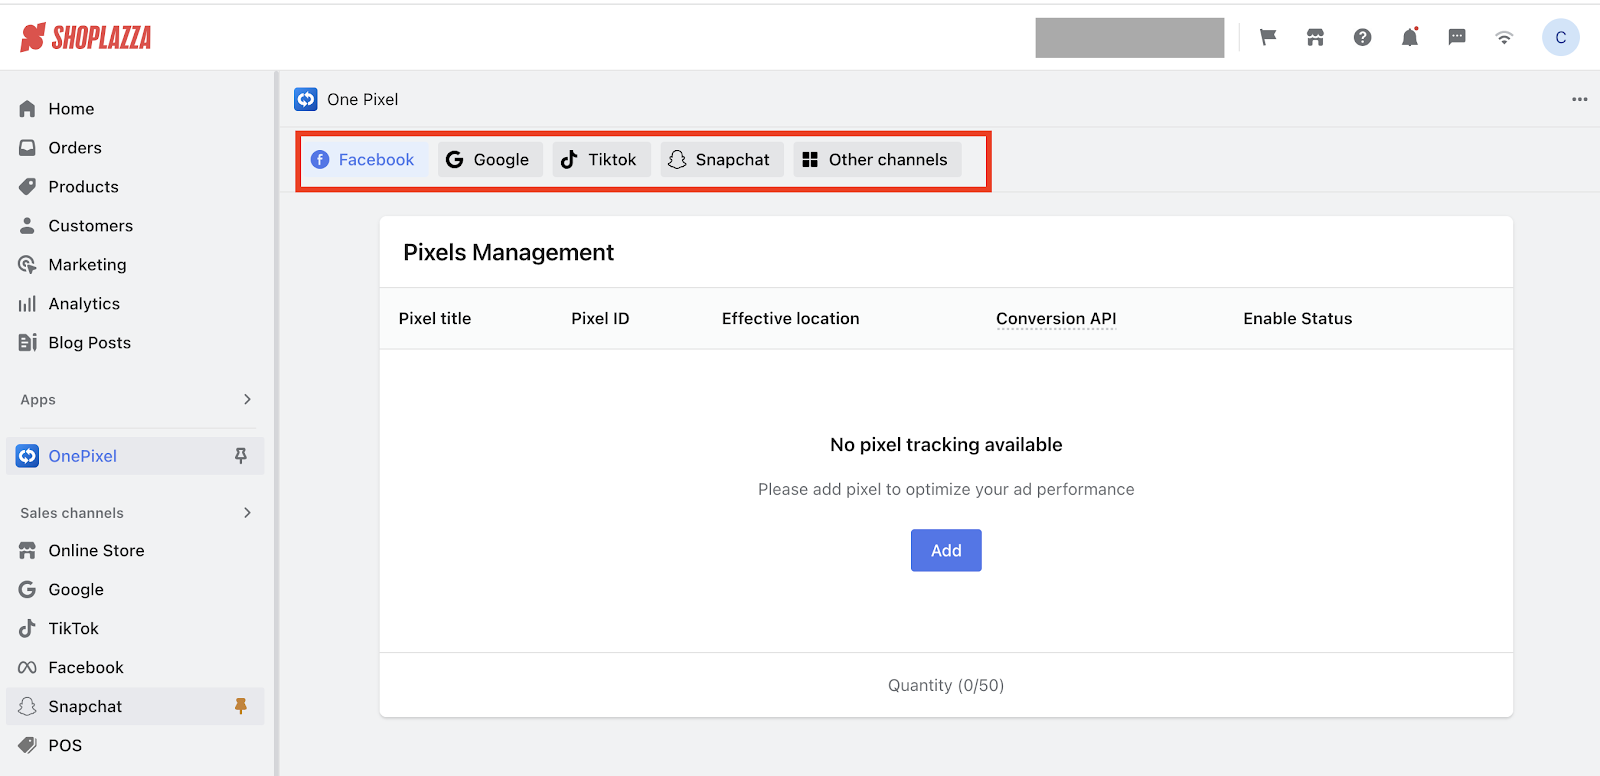Toggle the Snapchat orange pin icon
The width and height of the screenshot is (1600, 776).
click(x=241, y=706)
